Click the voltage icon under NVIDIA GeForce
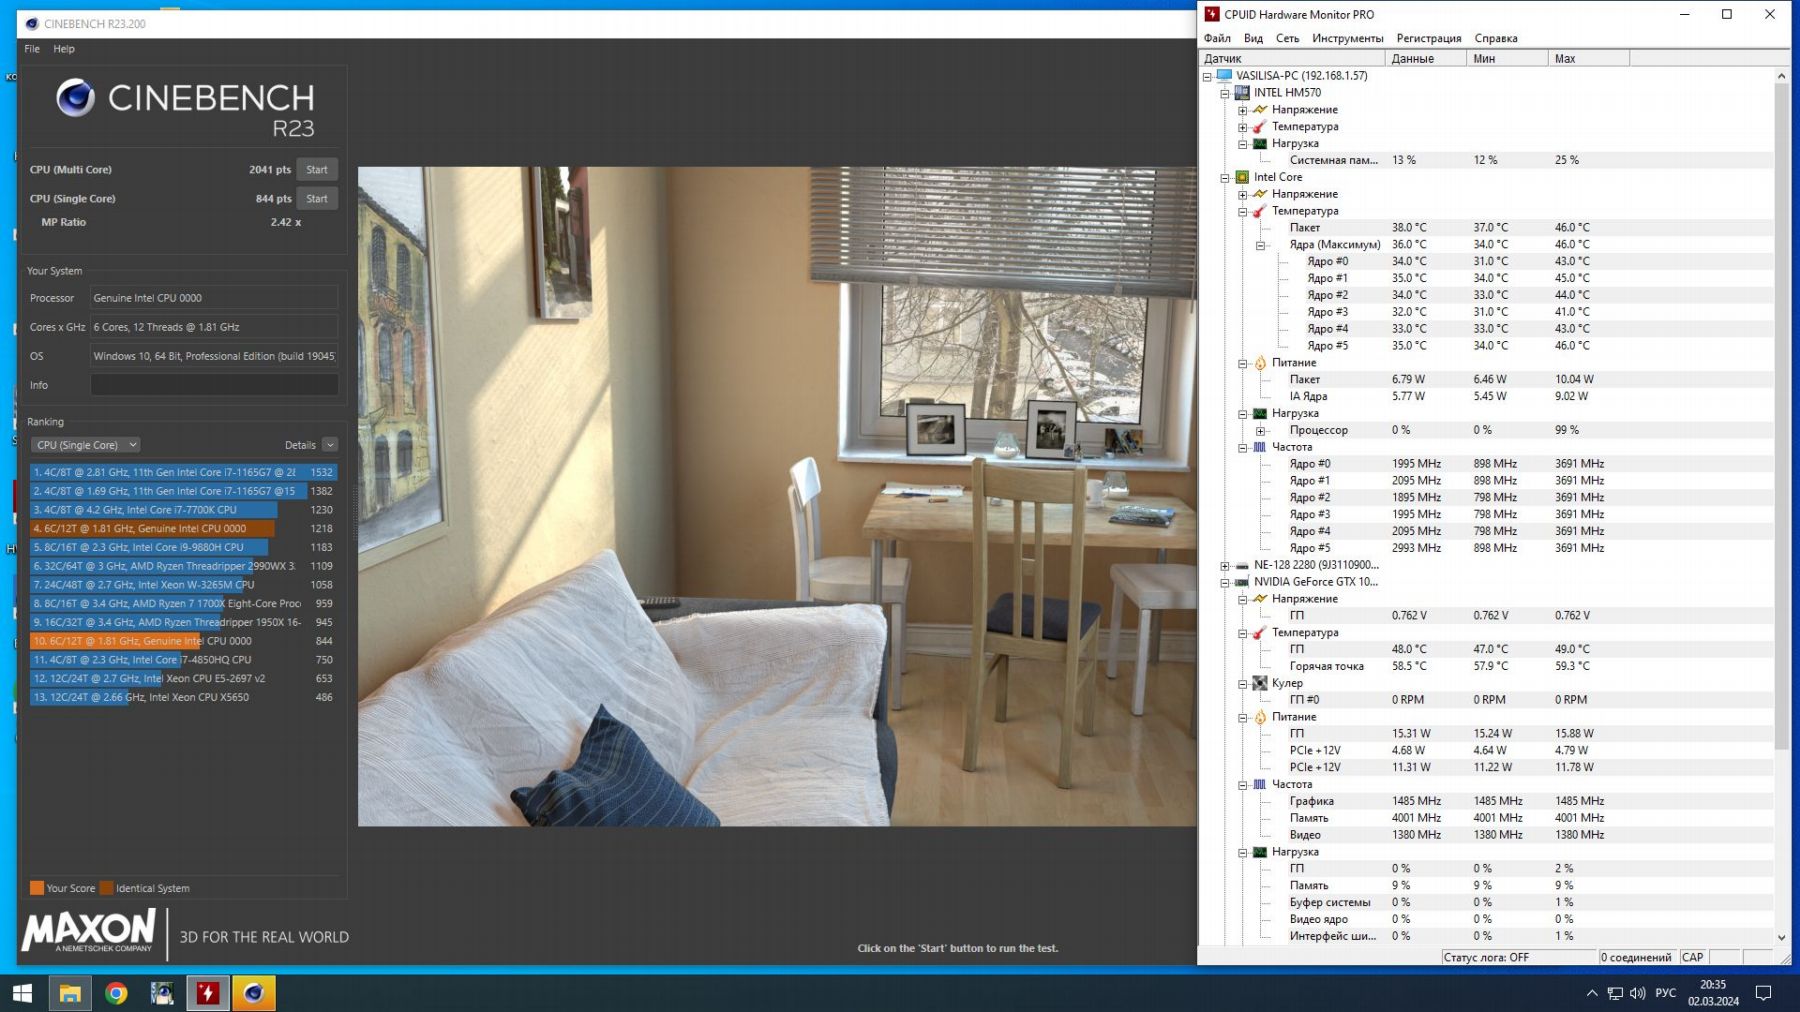The height and width of the screenshot is (1012, 1800). (1260, 599)
